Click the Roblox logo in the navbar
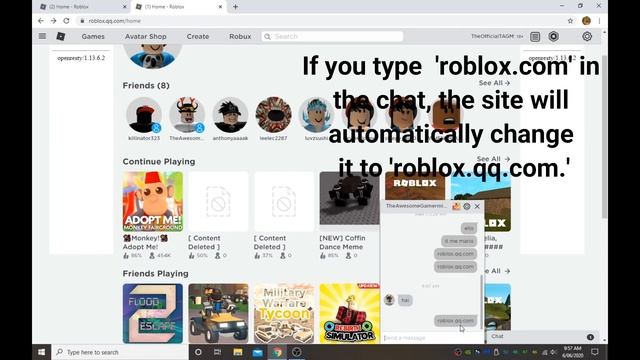 pos(60,36)
